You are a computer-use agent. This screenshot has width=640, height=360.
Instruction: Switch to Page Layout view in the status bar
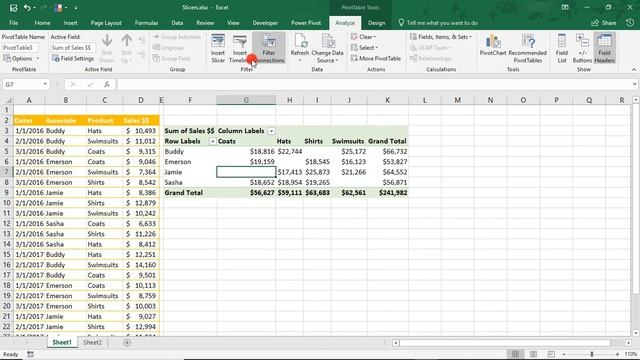pos(533,354)
